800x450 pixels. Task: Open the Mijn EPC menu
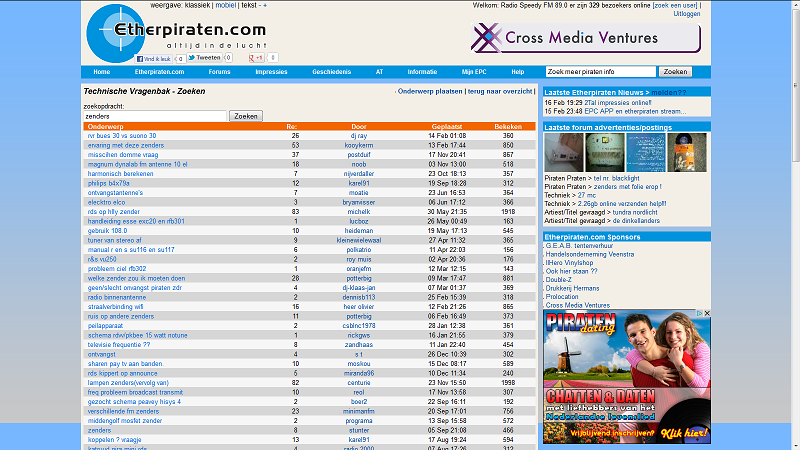[474, 72]
